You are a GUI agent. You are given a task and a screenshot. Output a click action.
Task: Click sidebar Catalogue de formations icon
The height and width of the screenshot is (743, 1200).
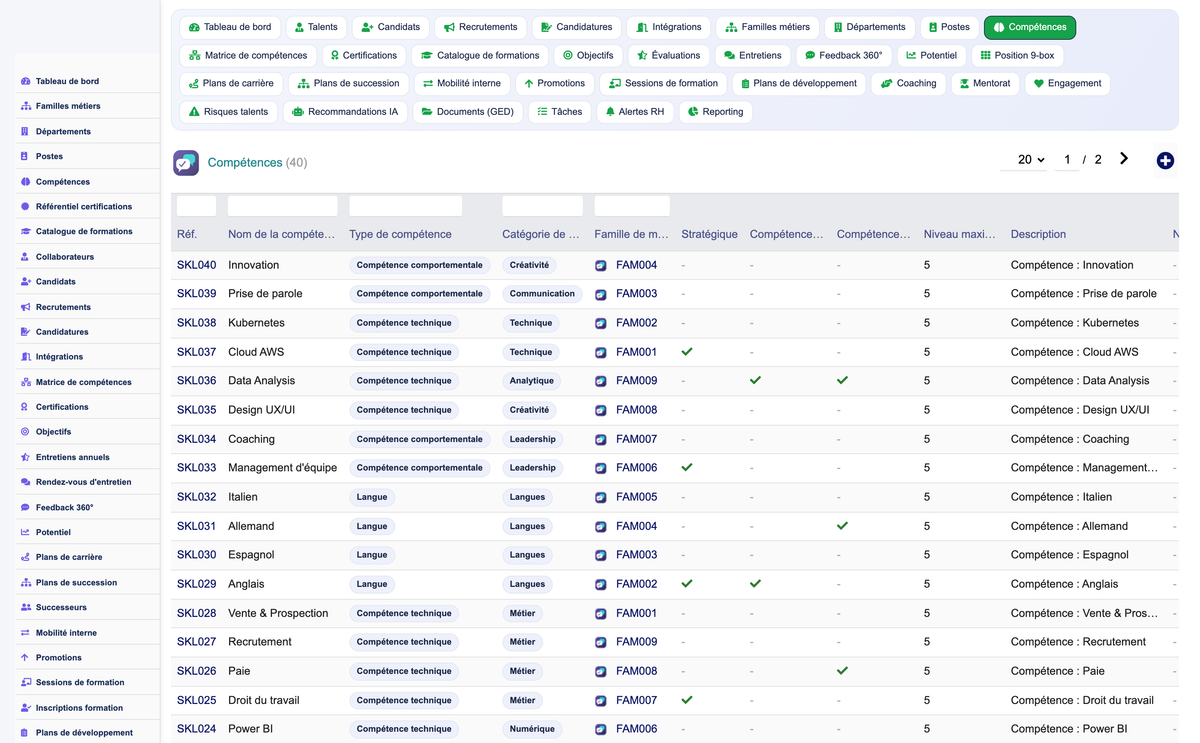tap(25, 231)
